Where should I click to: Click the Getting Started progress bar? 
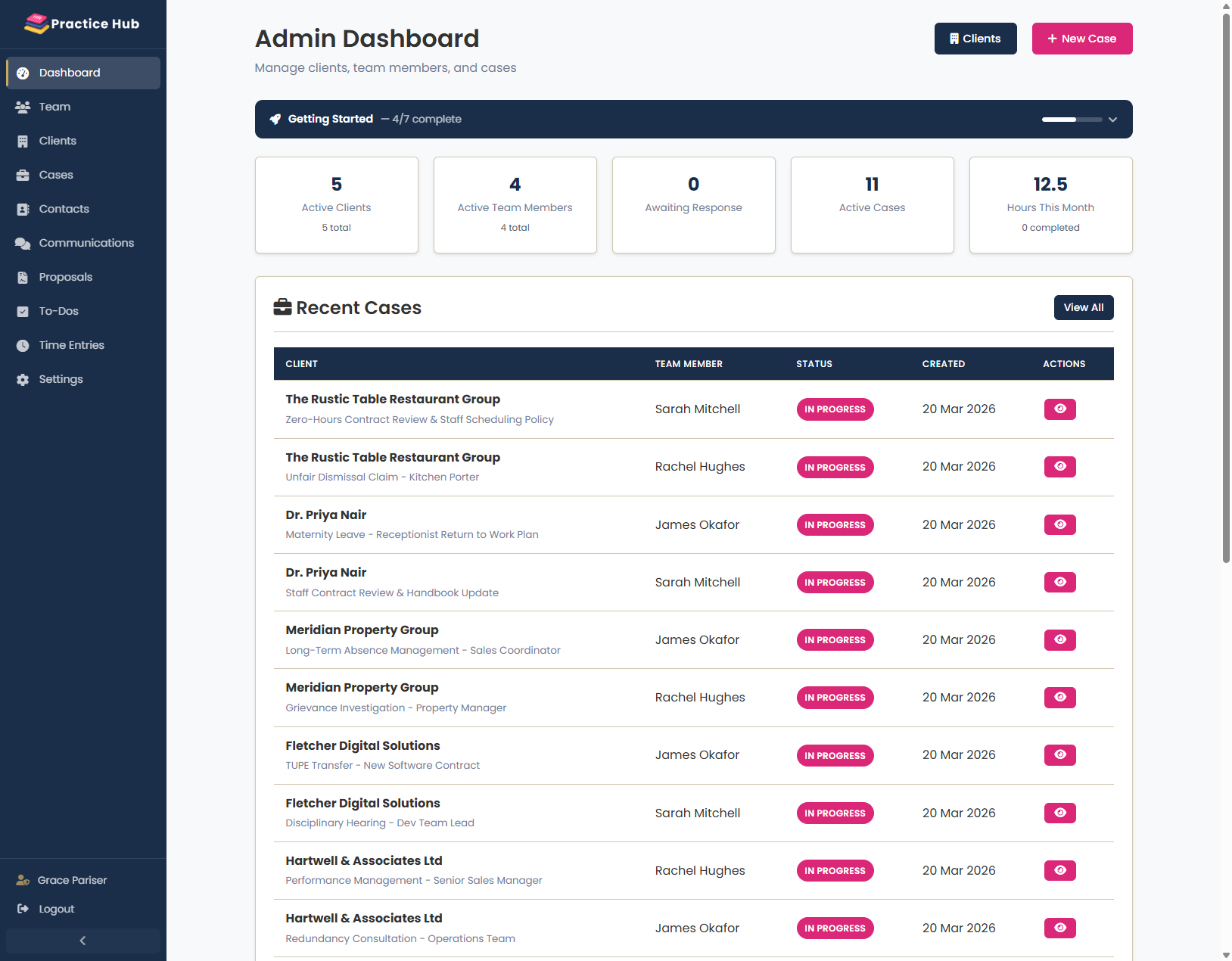[x=1072, y=119]
